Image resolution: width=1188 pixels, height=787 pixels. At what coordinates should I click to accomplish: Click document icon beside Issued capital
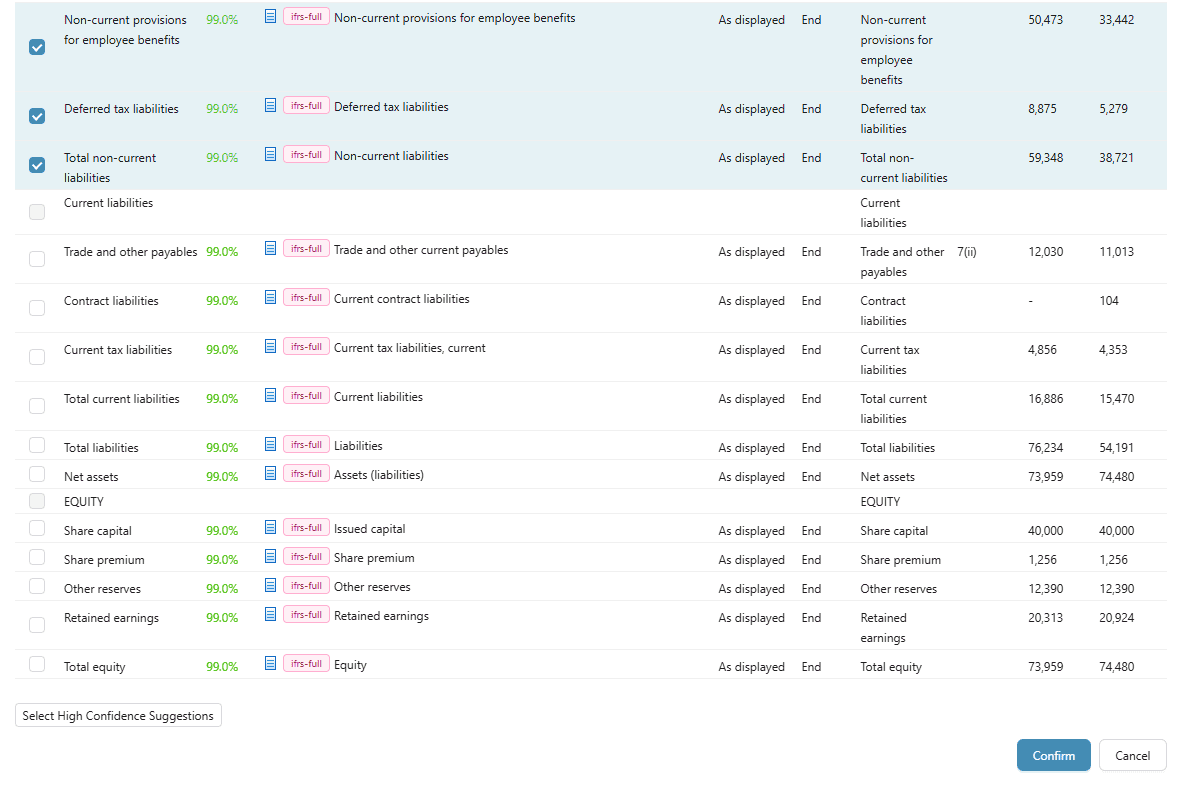[x=270, y=527]
